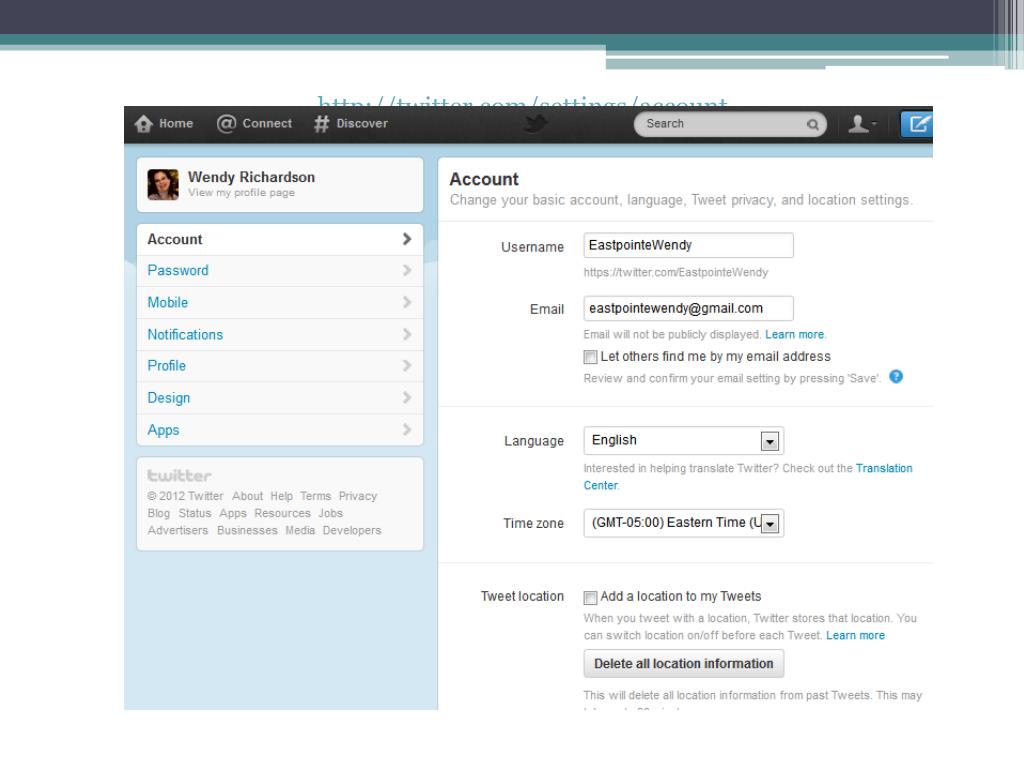Open the Language dropdown
Viewport: 1024px width, 768px height.
pos(684,441)
